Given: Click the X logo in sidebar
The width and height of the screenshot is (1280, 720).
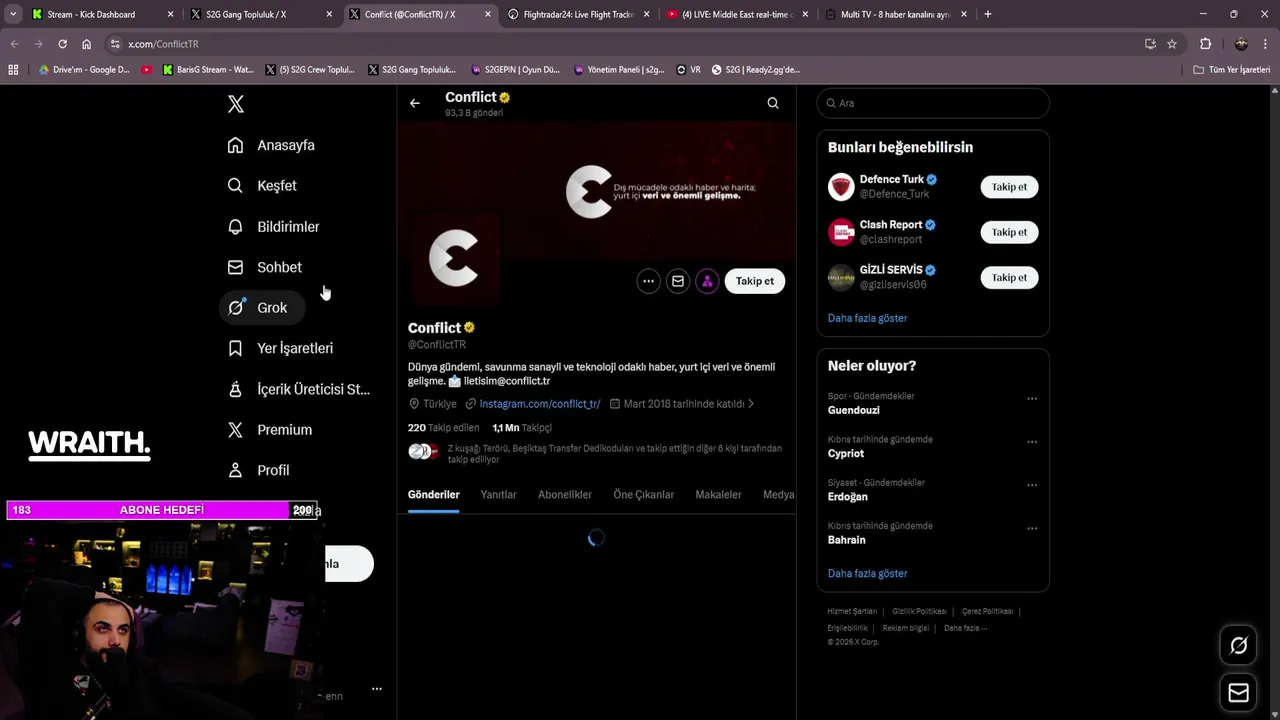Looking at the screenshot, I should coord(235,104).
